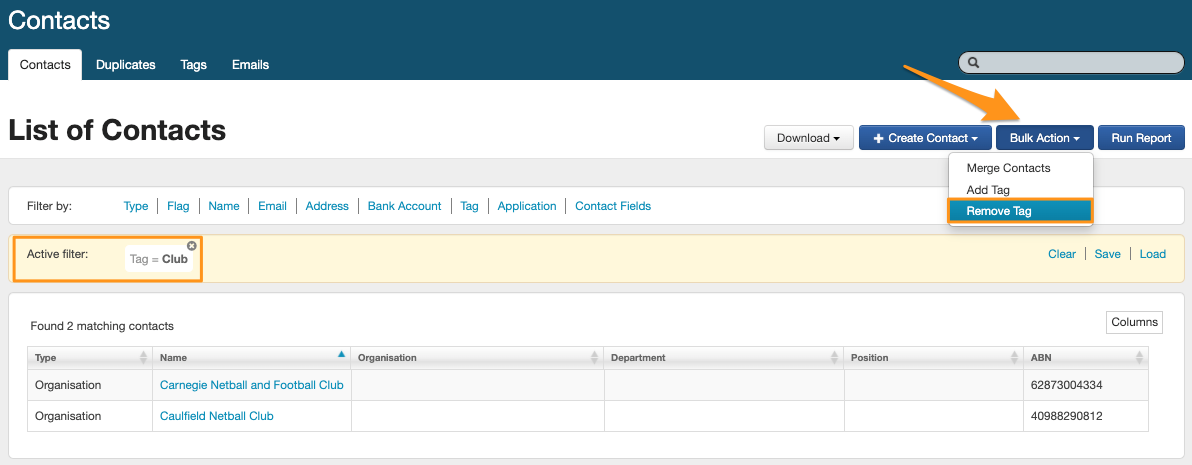Filter contacts by Bank Account
Image resolution: width=1192 pixels, height=465 pixels.
point(404,206)
